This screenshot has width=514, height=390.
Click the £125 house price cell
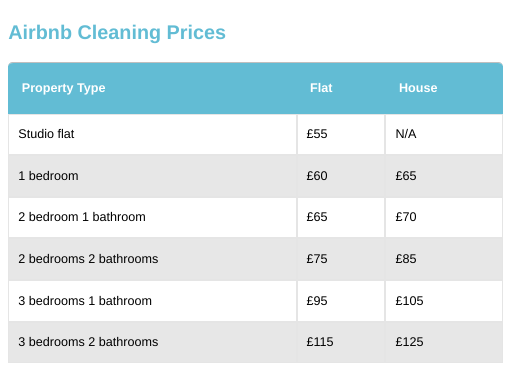pyautogui.click(x=409, y=342)
